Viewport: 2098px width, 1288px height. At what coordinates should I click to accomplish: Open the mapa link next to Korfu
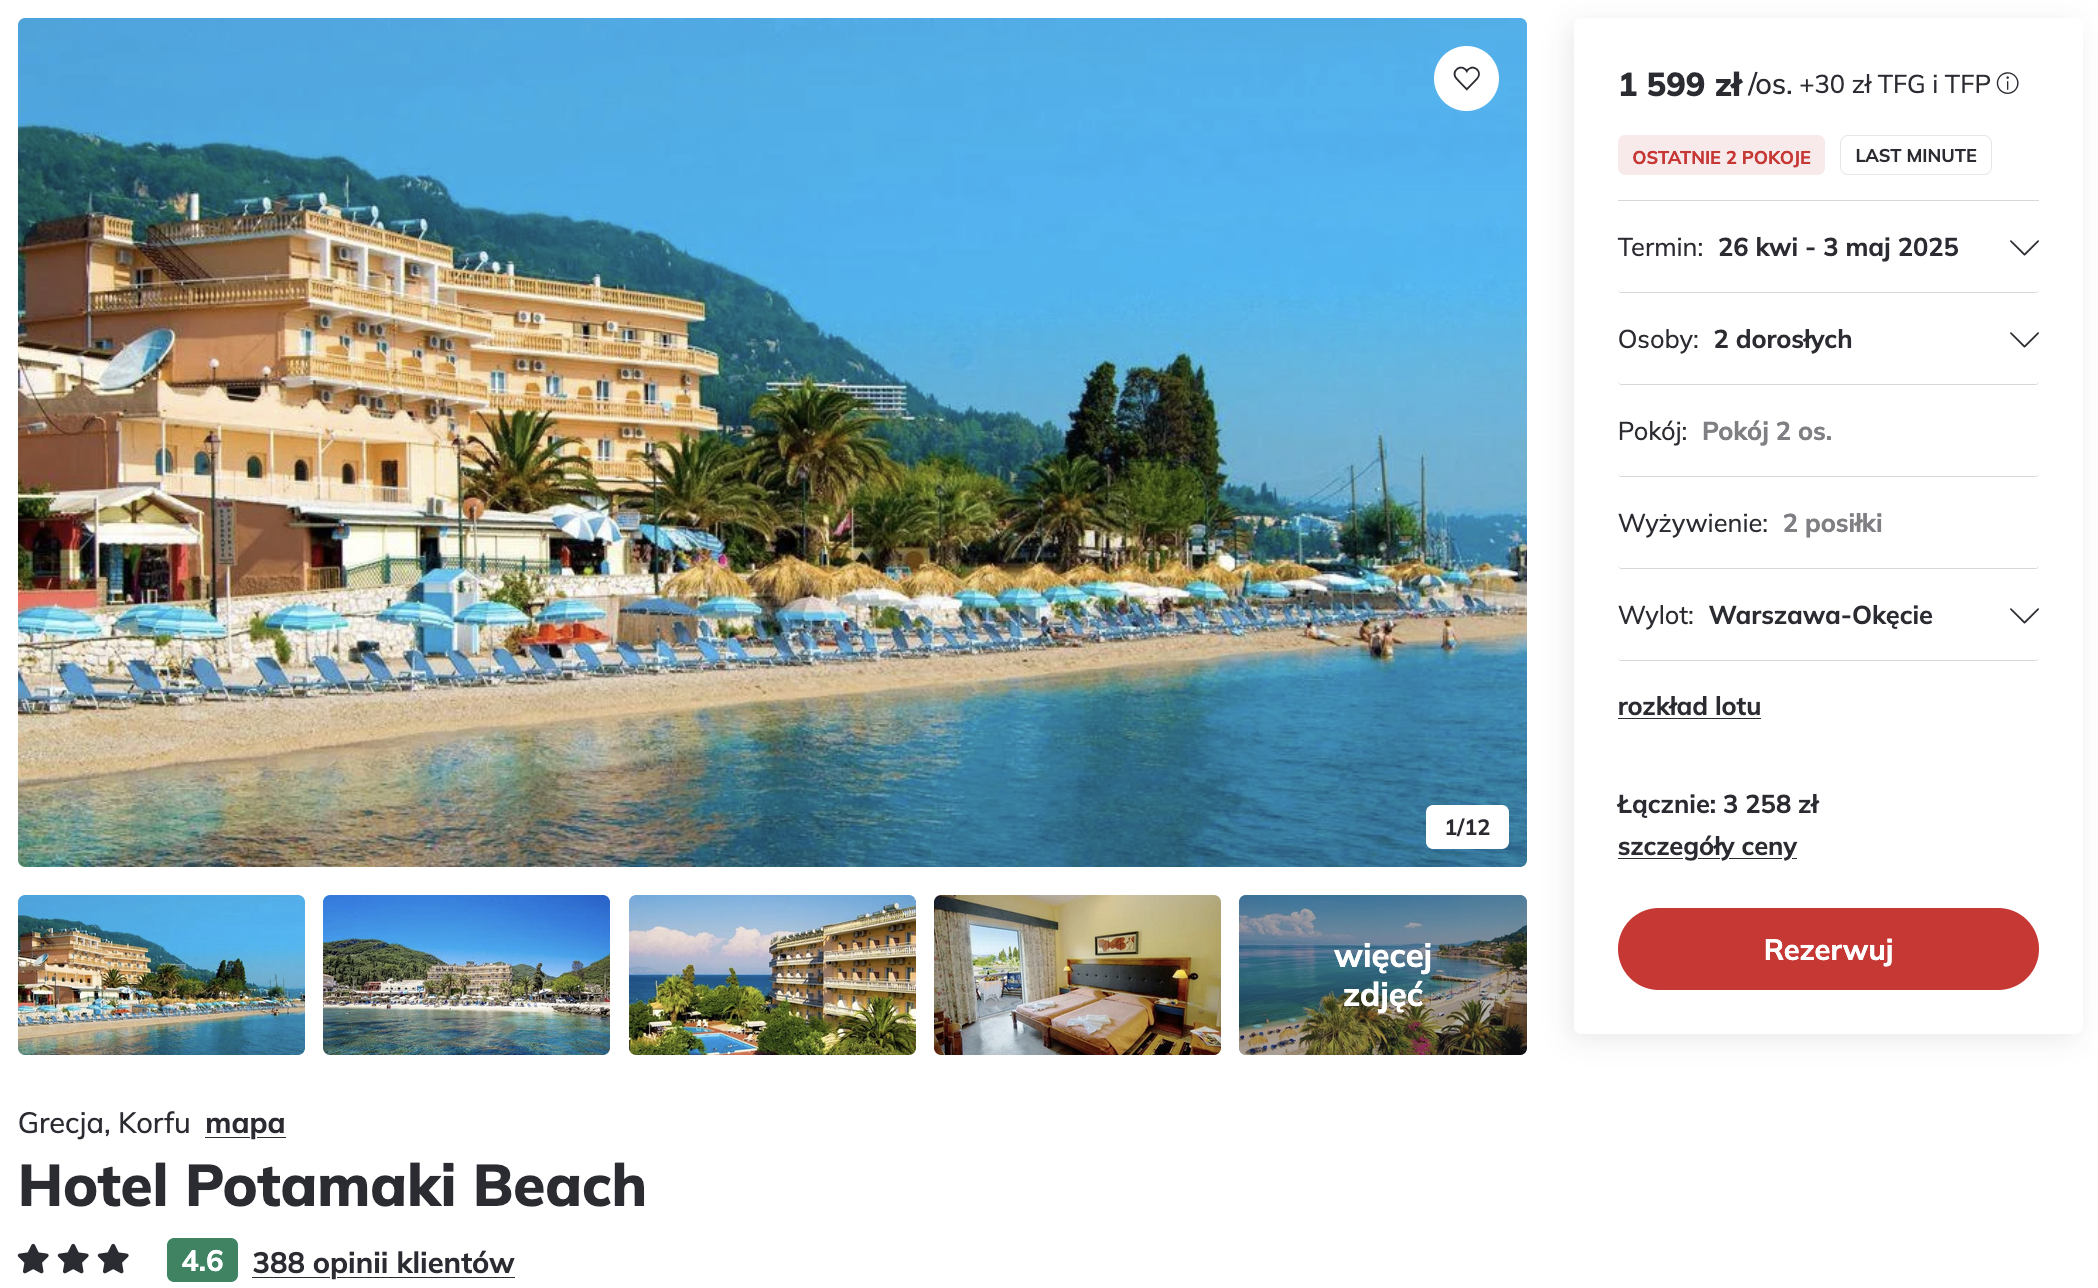[245, 1123]
